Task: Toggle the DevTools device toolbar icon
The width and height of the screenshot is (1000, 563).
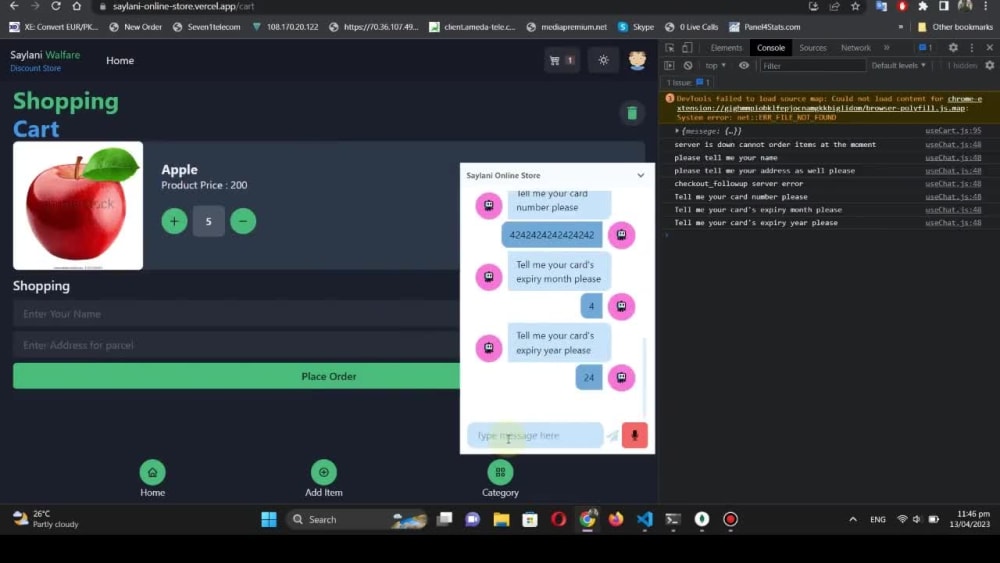Action: (x=687, y=48)
